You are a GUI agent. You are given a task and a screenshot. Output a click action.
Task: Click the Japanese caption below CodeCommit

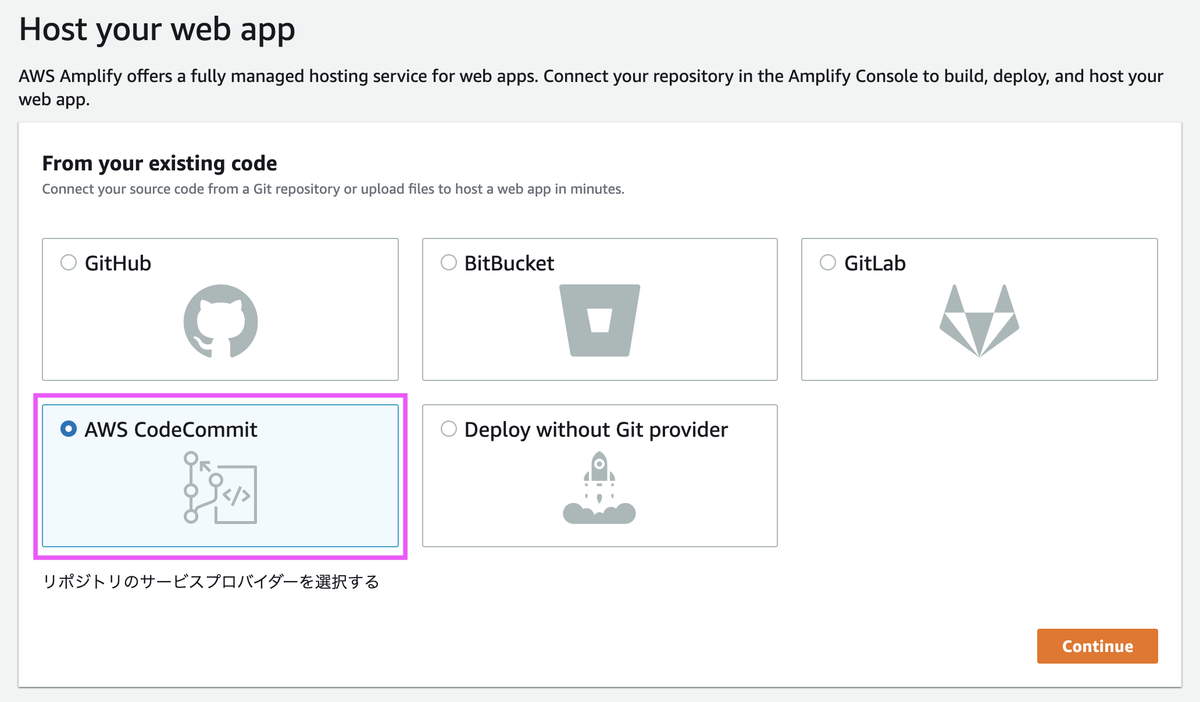click(x=211, y=582)
